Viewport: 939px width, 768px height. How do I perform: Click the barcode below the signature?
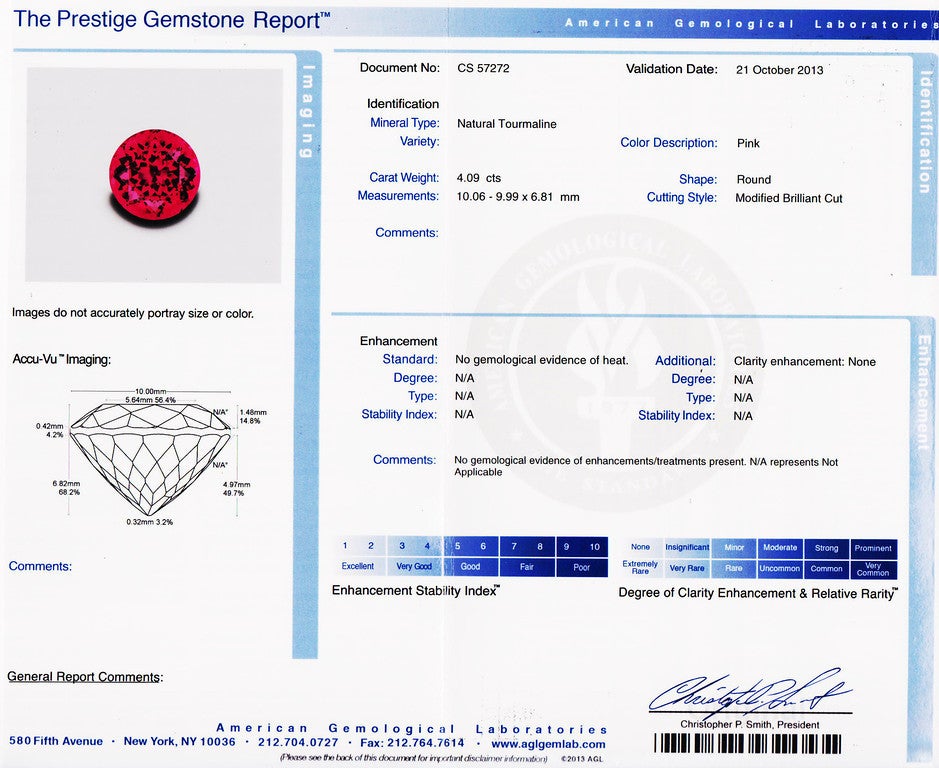(749, 743)
